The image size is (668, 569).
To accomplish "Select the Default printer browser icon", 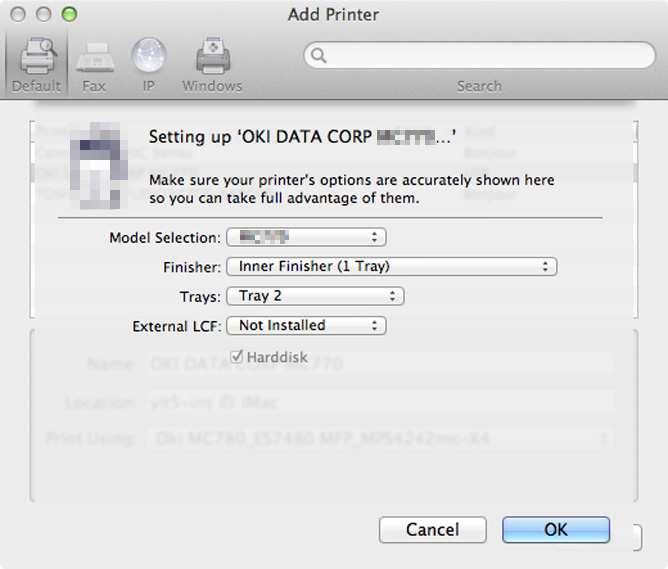I will [x=37, y=56].
